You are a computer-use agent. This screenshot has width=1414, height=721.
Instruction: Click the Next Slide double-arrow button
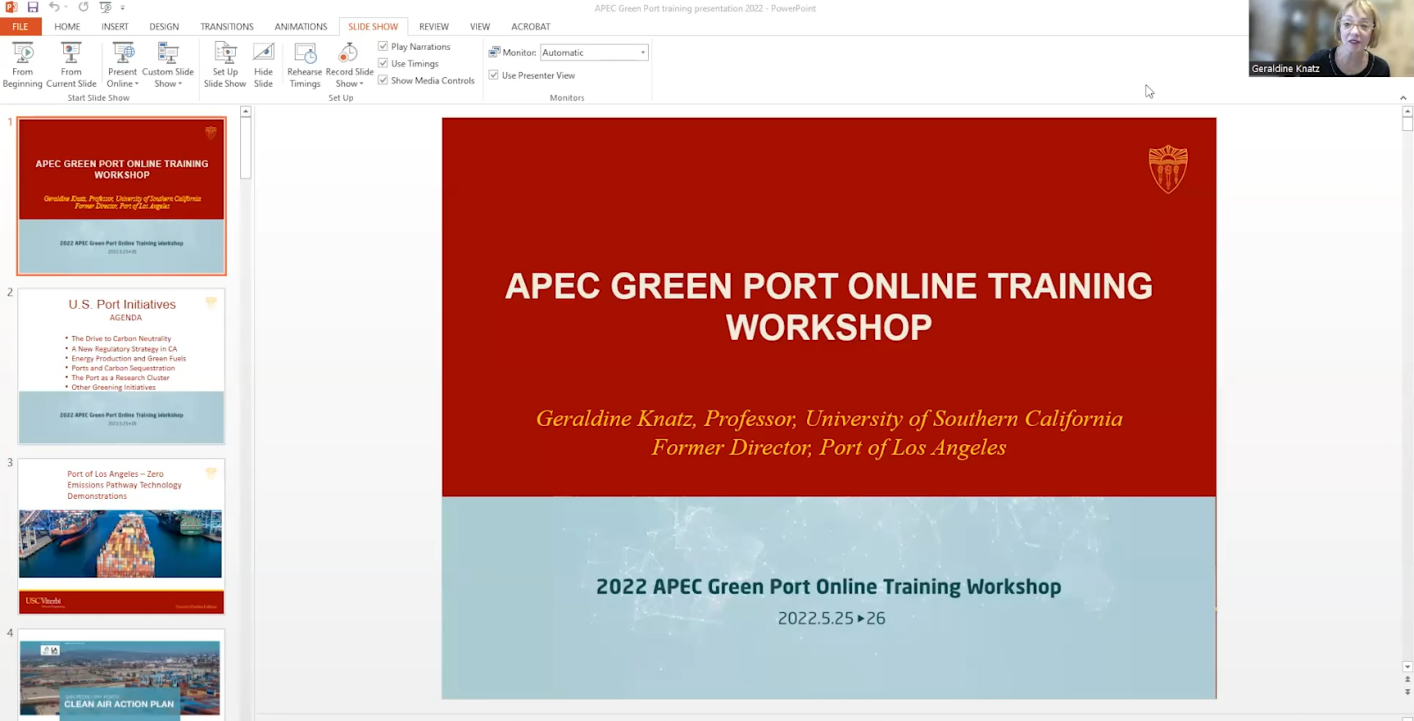[x=1408, y=691]
